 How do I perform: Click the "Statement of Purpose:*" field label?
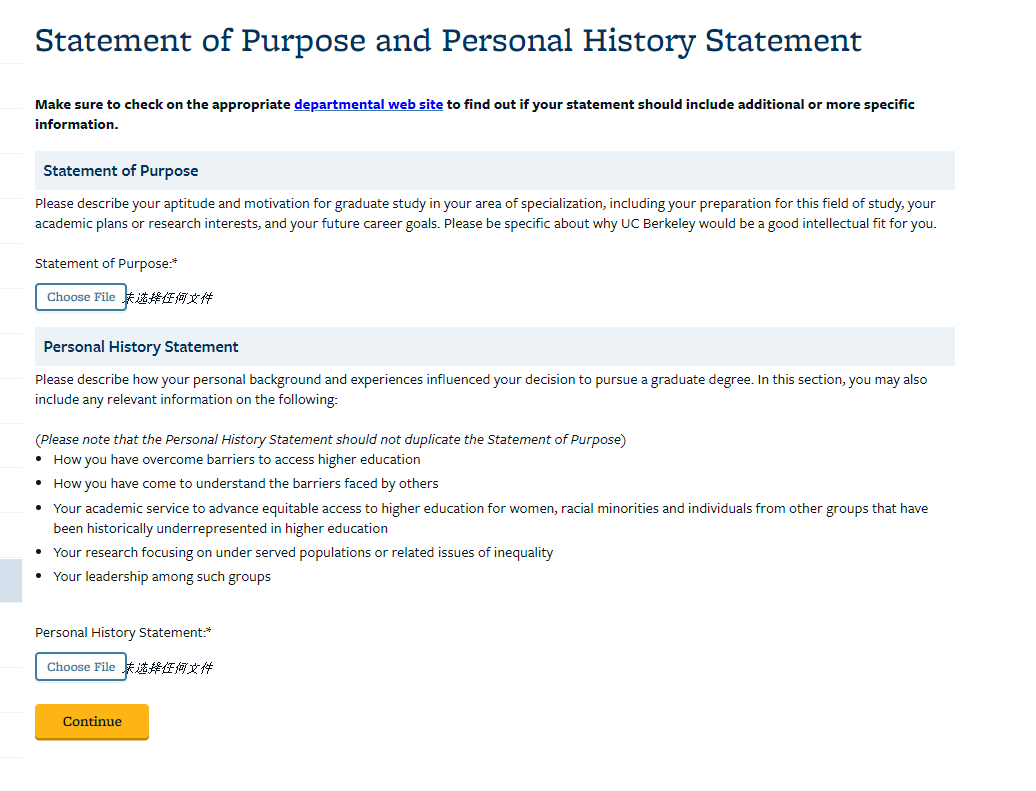[x=106, y=263]
